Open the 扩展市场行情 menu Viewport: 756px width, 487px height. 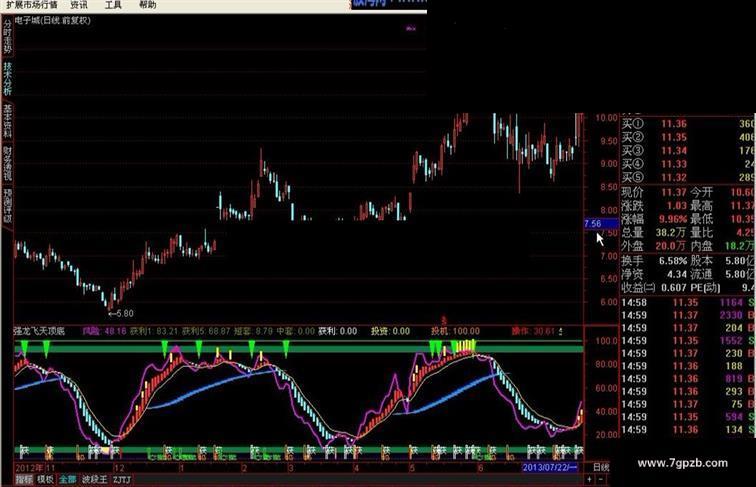tap(32, 5)
